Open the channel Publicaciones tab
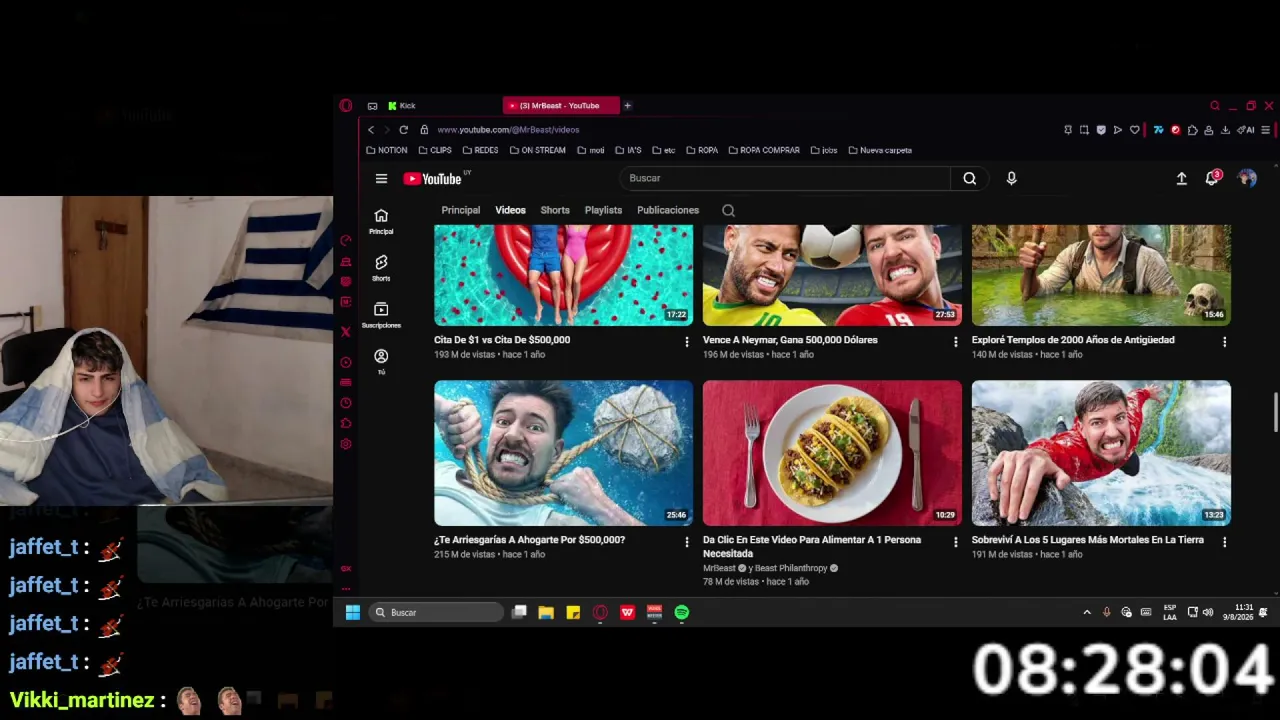 (x=668, y=211)
